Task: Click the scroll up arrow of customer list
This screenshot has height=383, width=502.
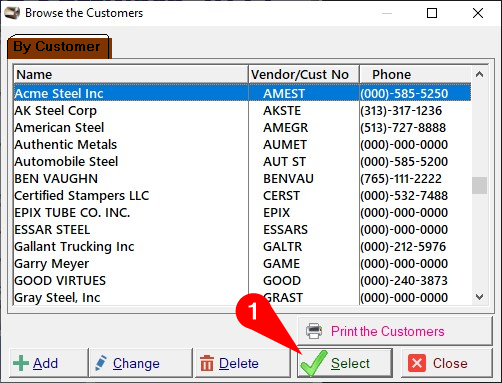Action: (x=479, y=74)
